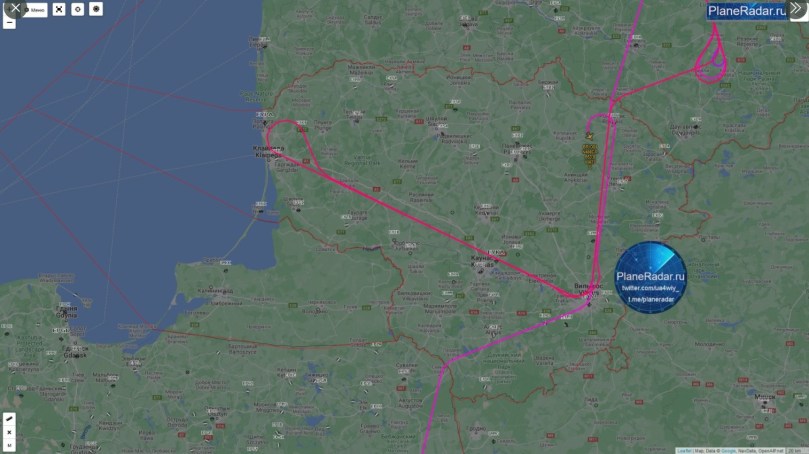Click the yellow aircraft icon on track

pos(589,136)
